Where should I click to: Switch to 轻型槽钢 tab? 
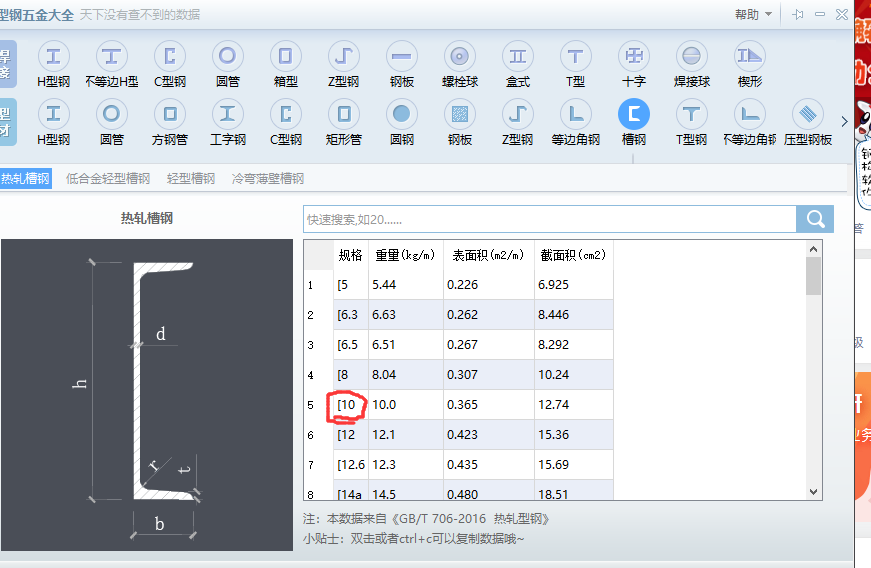[x=191, y=178]
